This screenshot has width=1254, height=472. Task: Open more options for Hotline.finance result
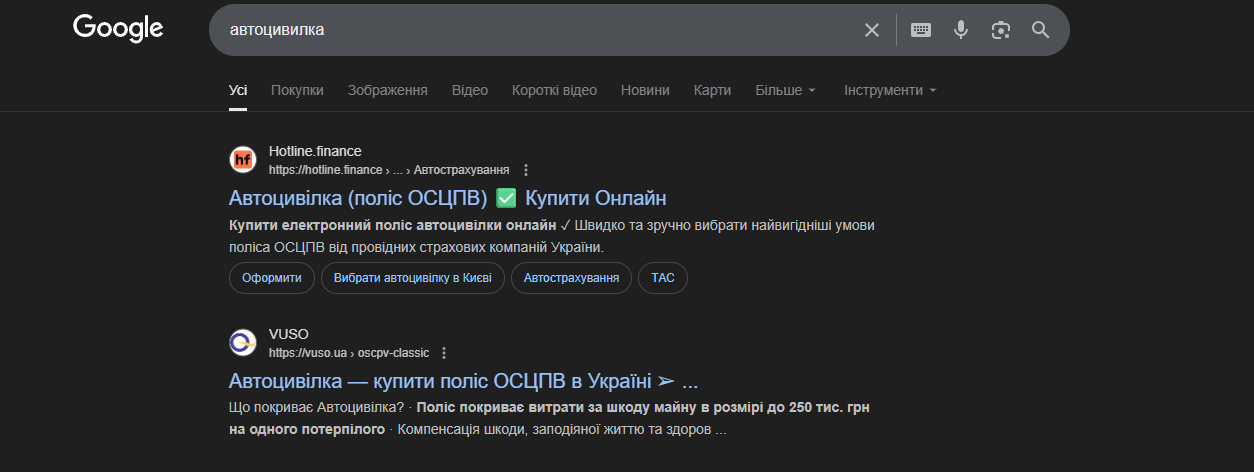[x=527, y=170]
